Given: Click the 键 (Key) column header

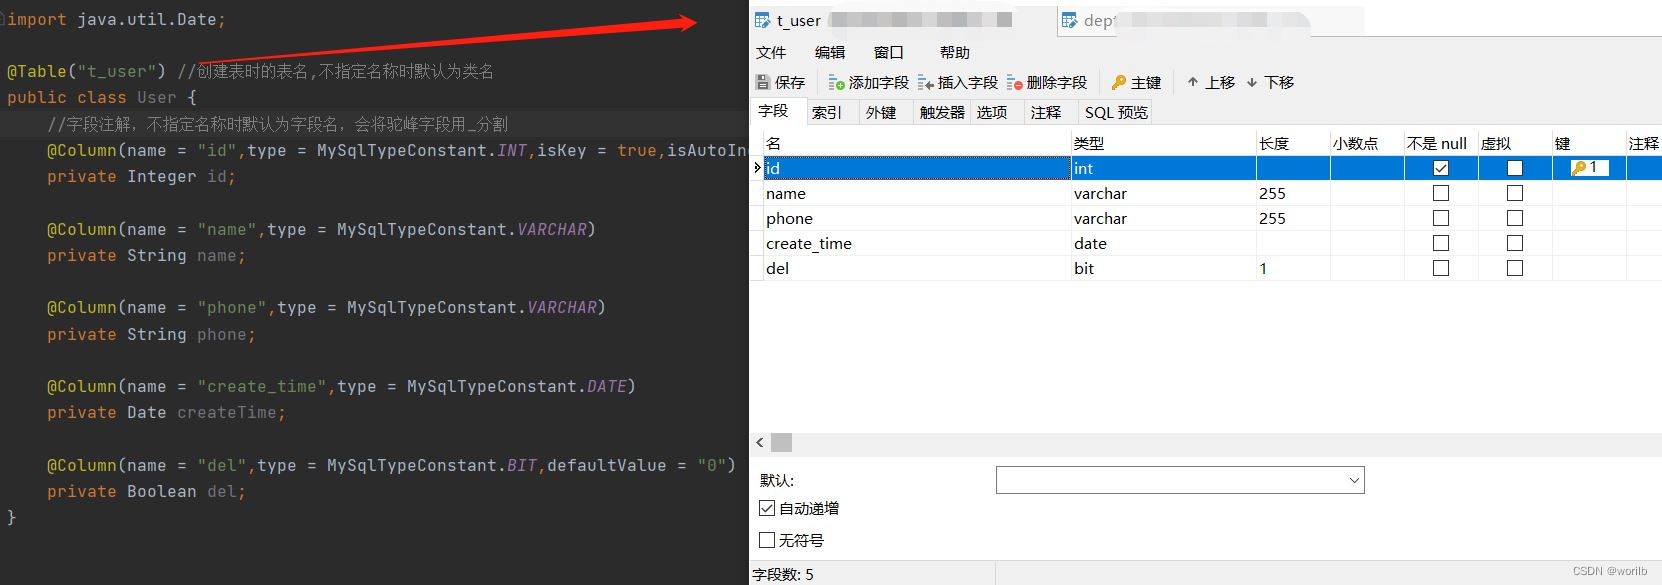Looking at the screenshot, I should tap(1589, 143).
